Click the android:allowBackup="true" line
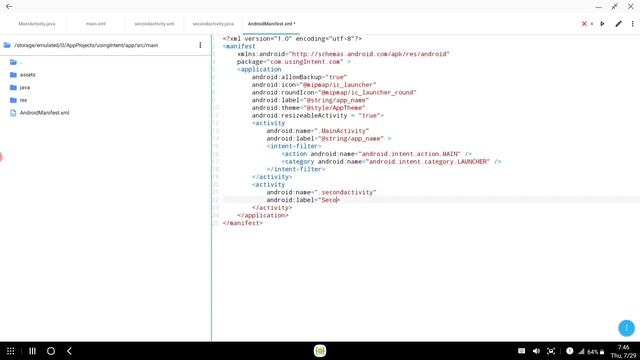 tap(299, 77)
